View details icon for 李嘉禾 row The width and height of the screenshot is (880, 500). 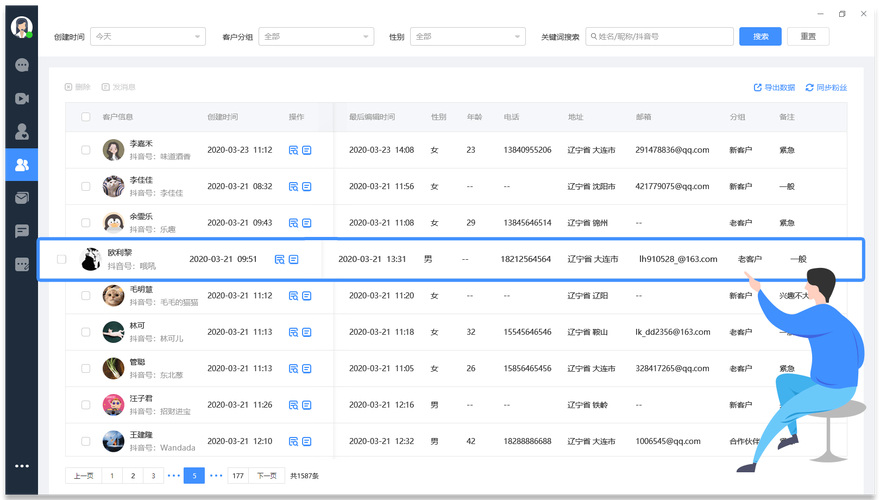click(x=293, y=150)
